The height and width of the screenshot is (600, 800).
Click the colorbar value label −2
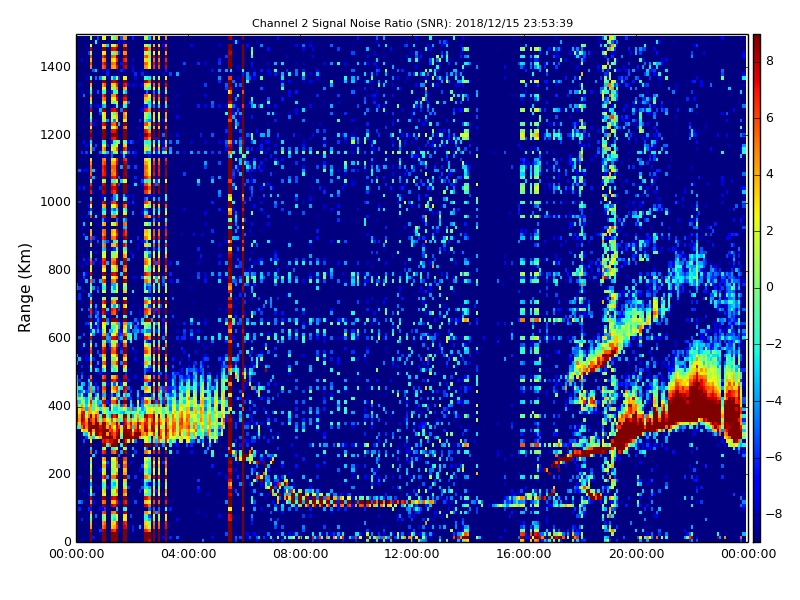(774, 344)
